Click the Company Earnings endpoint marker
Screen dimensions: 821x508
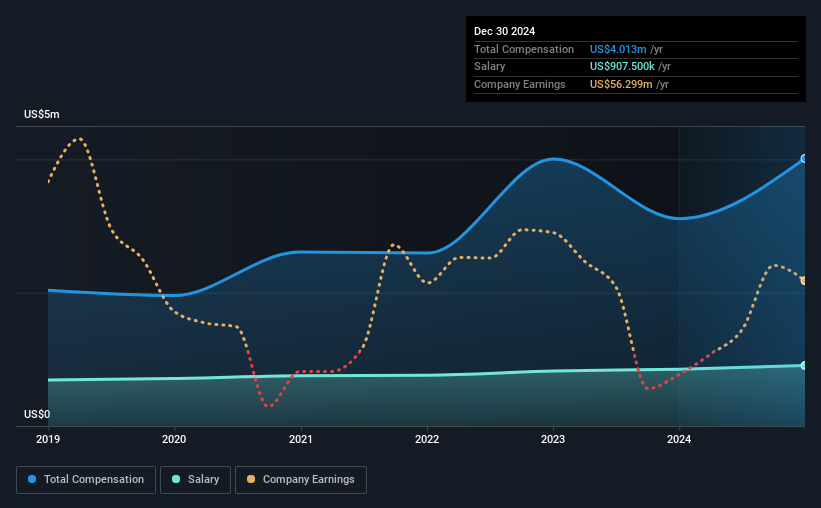[x=804, y=281]
